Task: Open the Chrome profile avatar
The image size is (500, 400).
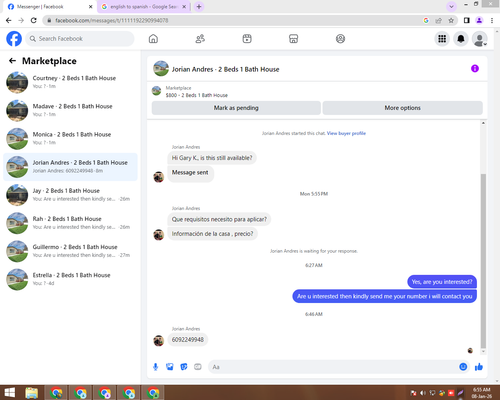Action: (479, 20)
